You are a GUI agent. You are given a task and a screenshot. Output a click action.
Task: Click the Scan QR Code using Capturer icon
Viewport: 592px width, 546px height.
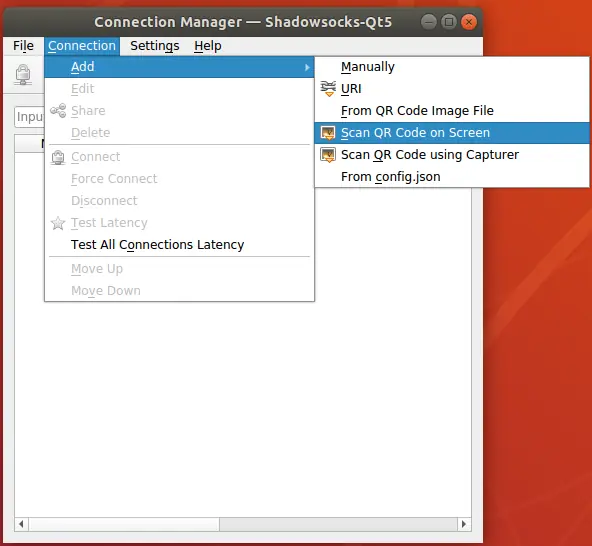click(328, 155)
